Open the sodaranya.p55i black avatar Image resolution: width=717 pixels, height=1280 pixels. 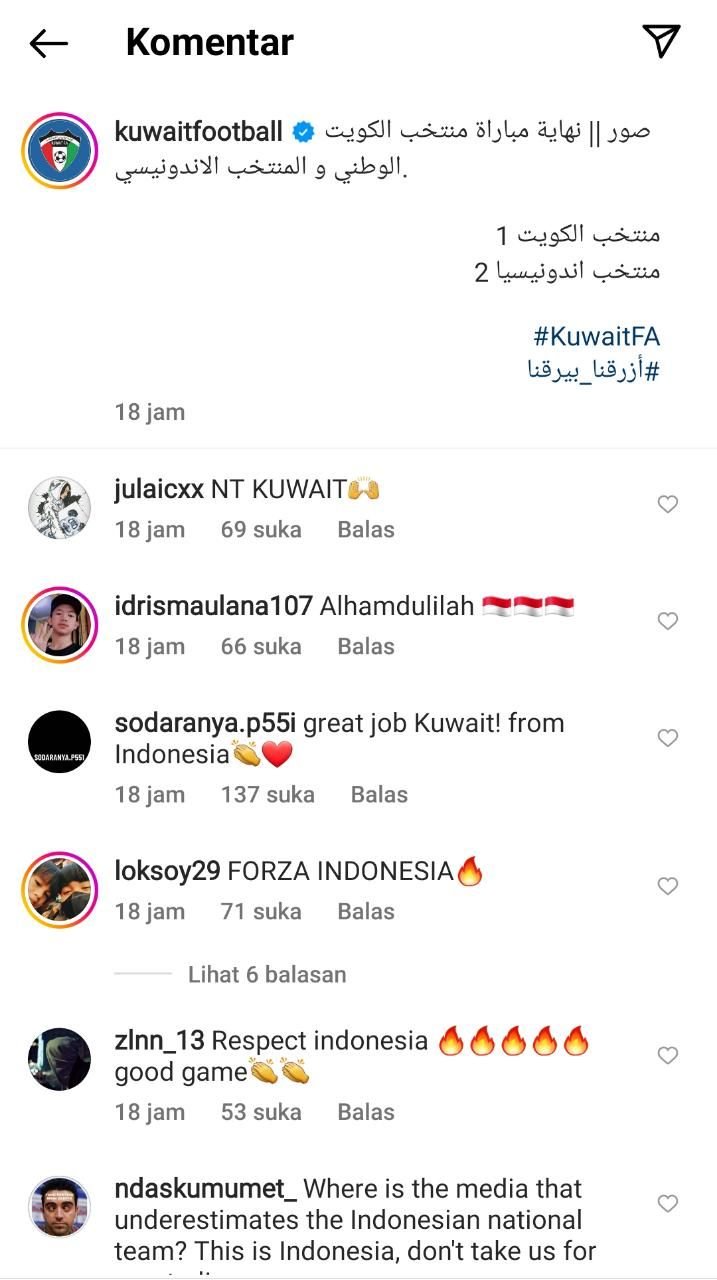tap(60, 742)
